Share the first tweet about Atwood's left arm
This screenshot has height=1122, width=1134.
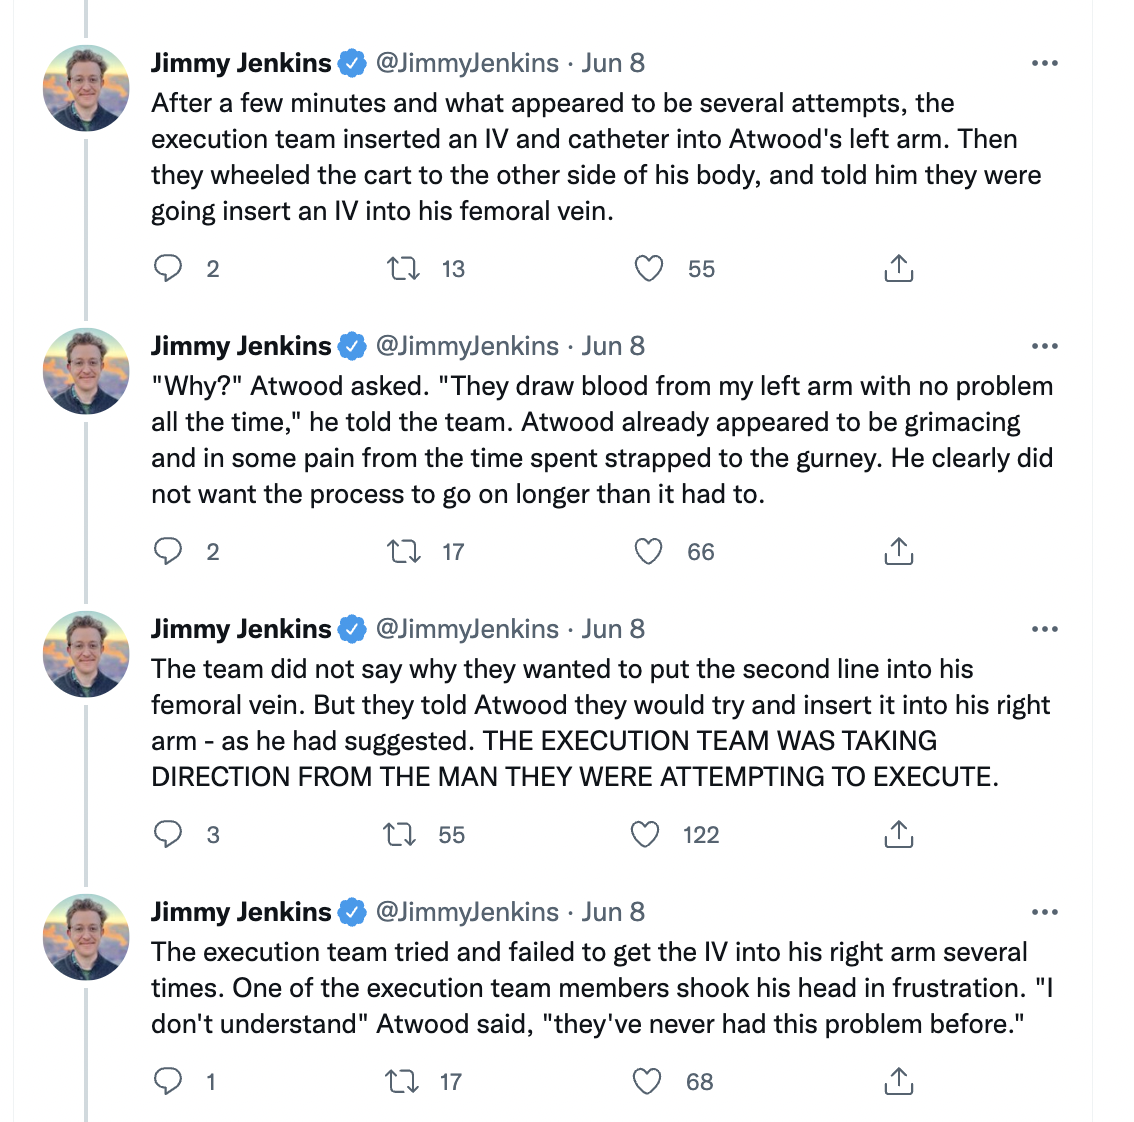tap(899, 268)
